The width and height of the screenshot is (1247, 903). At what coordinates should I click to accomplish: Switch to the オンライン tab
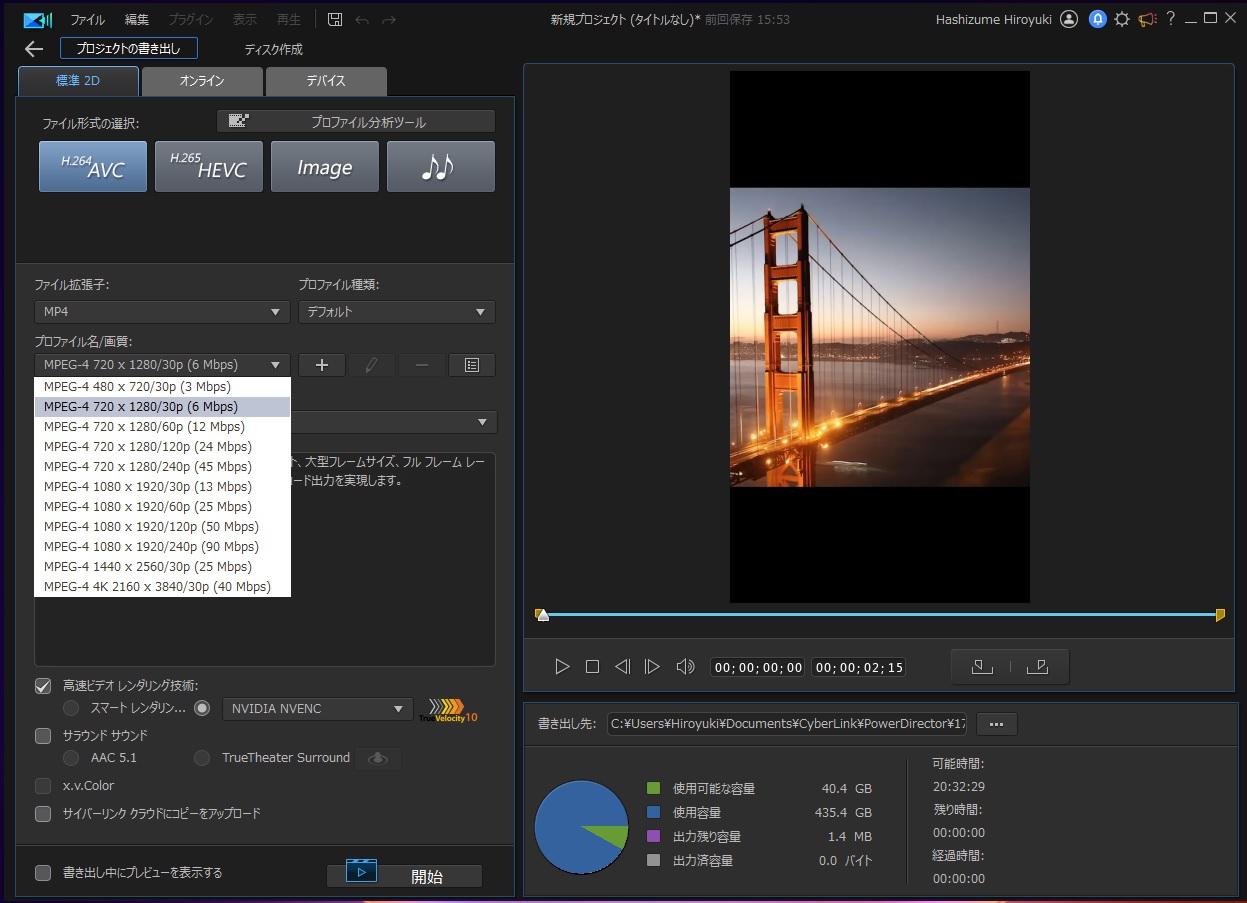[202, 81]
